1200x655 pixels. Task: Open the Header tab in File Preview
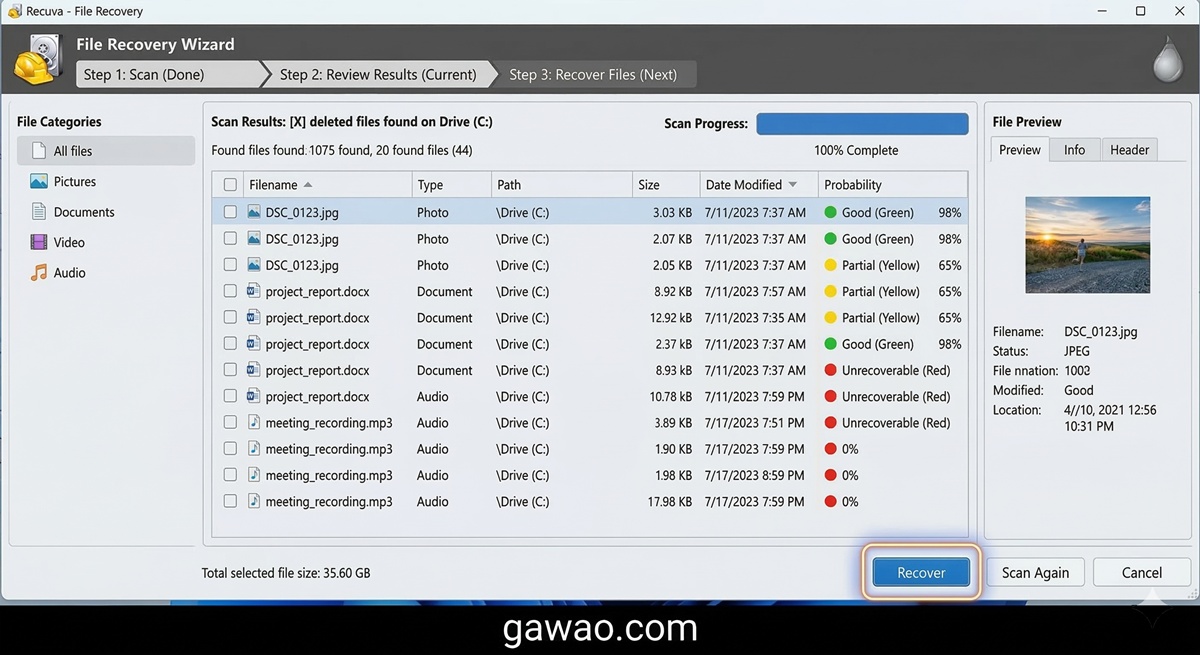click(1129, 150)
